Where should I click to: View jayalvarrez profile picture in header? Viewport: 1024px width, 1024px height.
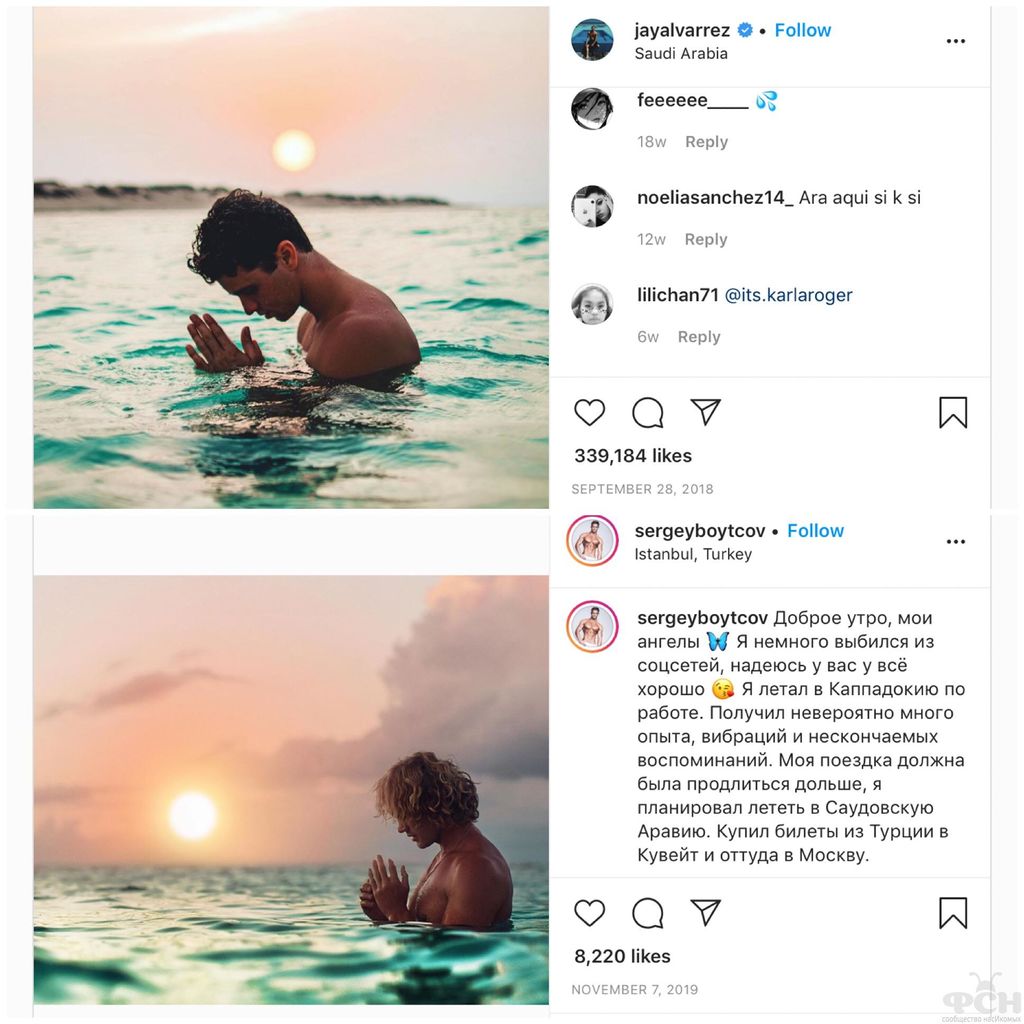592,40
